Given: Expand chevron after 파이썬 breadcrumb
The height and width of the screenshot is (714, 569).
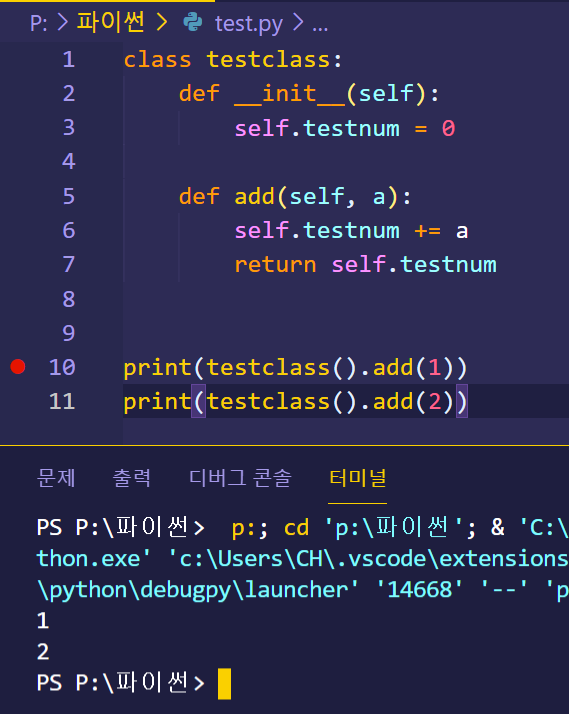Looking at the screenshot, I should [x=162, y=22].
